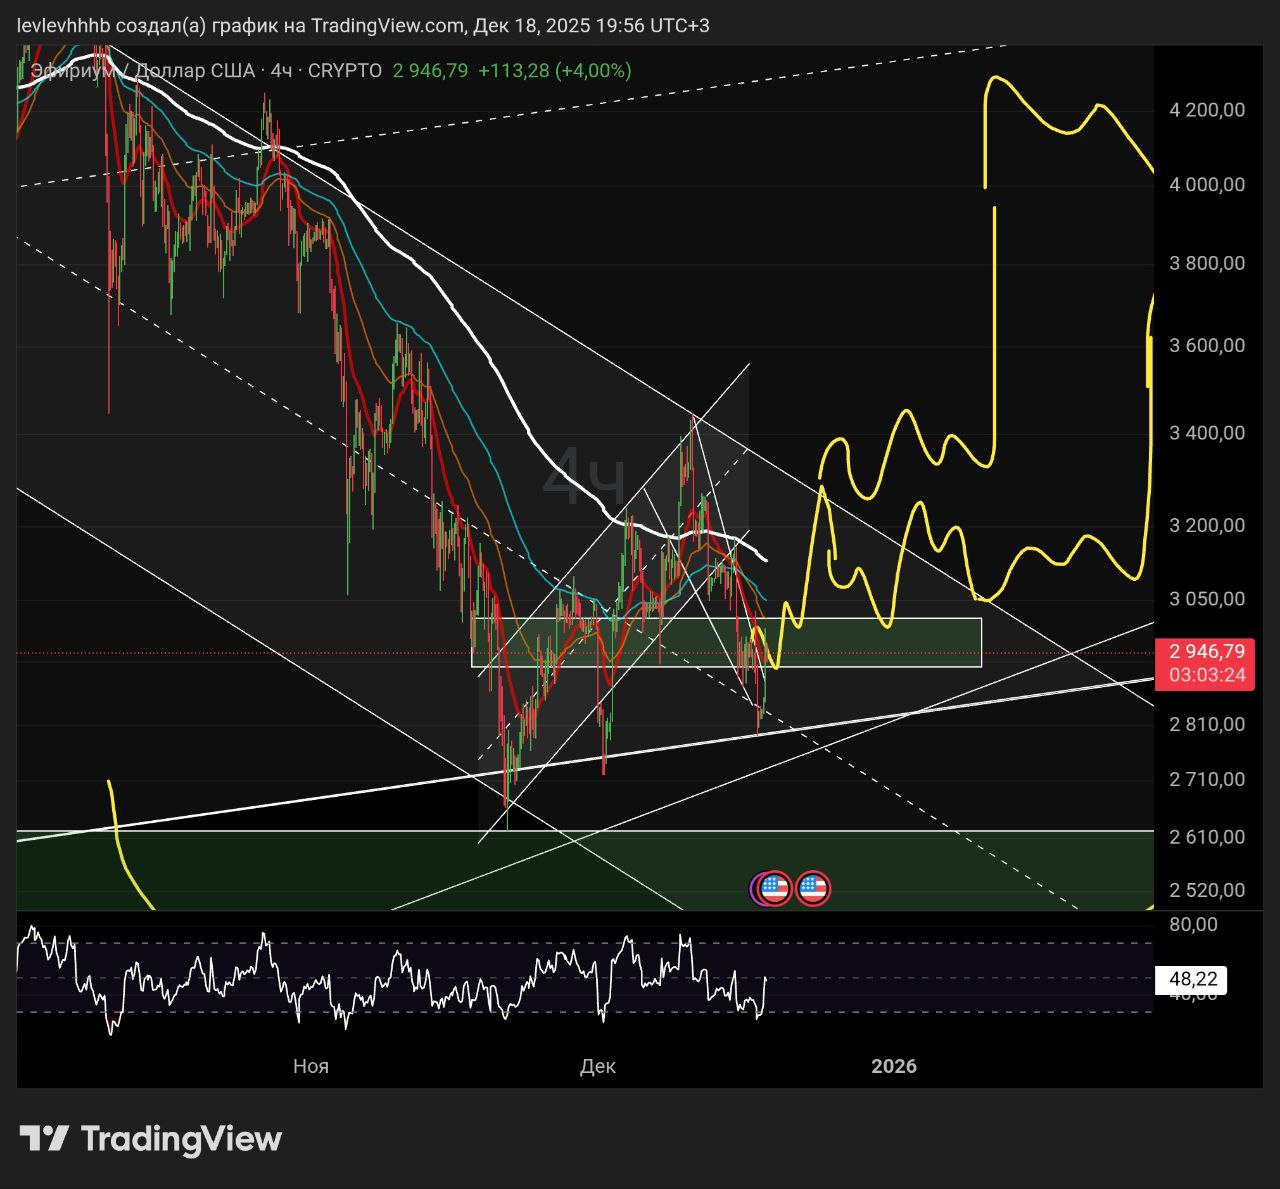Viewport: 1280px width, 1189px height.
Task: Click the left US flag economic event icon
Action: (x=774, y=888)
